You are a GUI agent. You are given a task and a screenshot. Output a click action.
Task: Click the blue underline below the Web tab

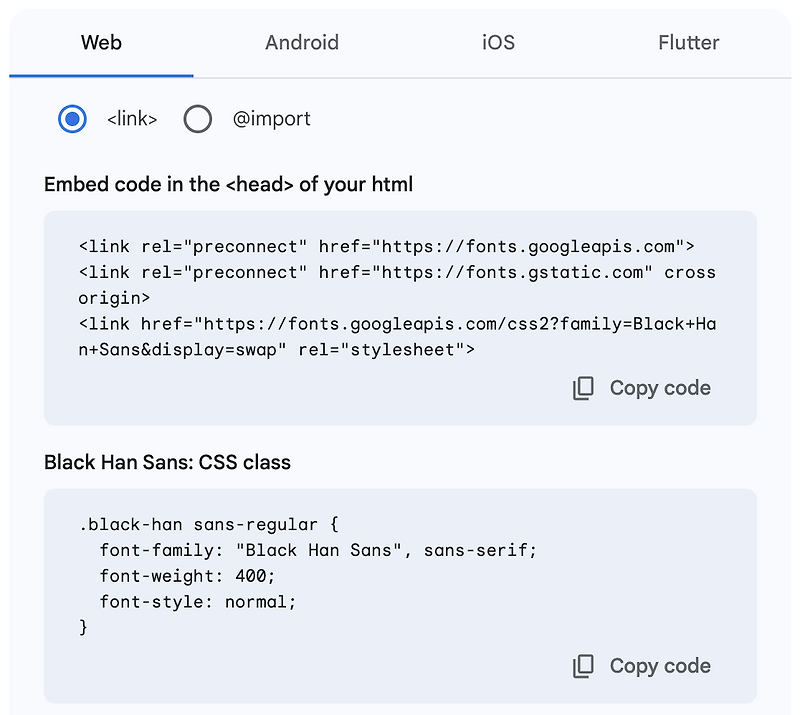coord(100,72)
